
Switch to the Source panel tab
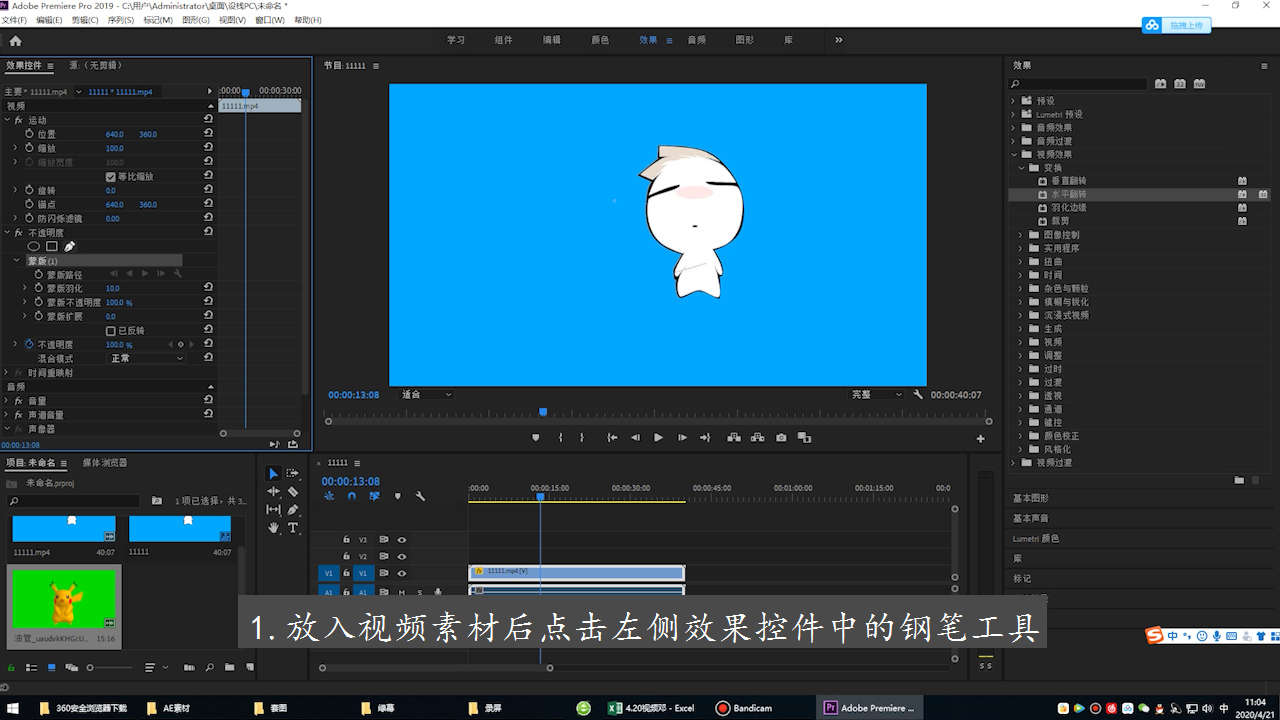click(x=96, y=65)
